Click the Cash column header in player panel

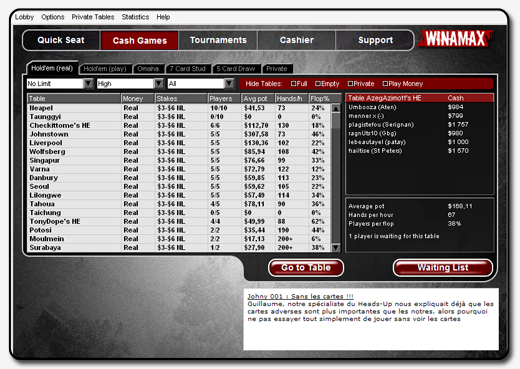point(456,98)
